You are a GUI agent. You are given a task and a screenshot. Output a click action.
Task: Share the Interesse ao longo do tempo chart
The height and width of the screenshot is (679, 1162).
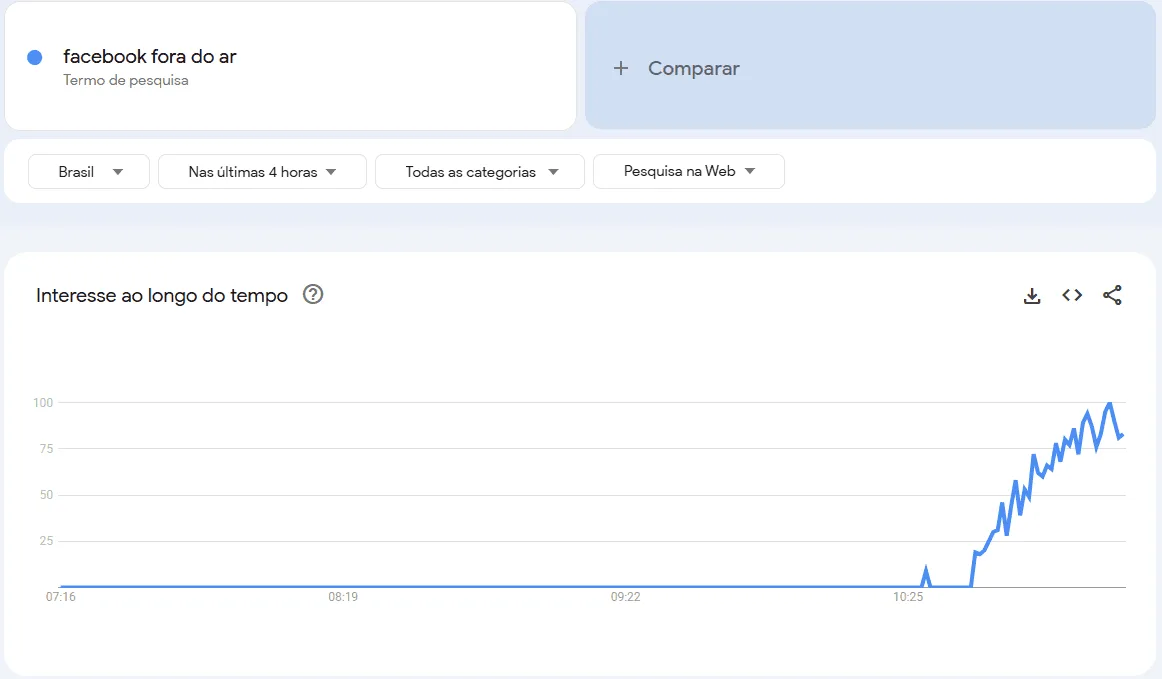(x=1112, y=295)
